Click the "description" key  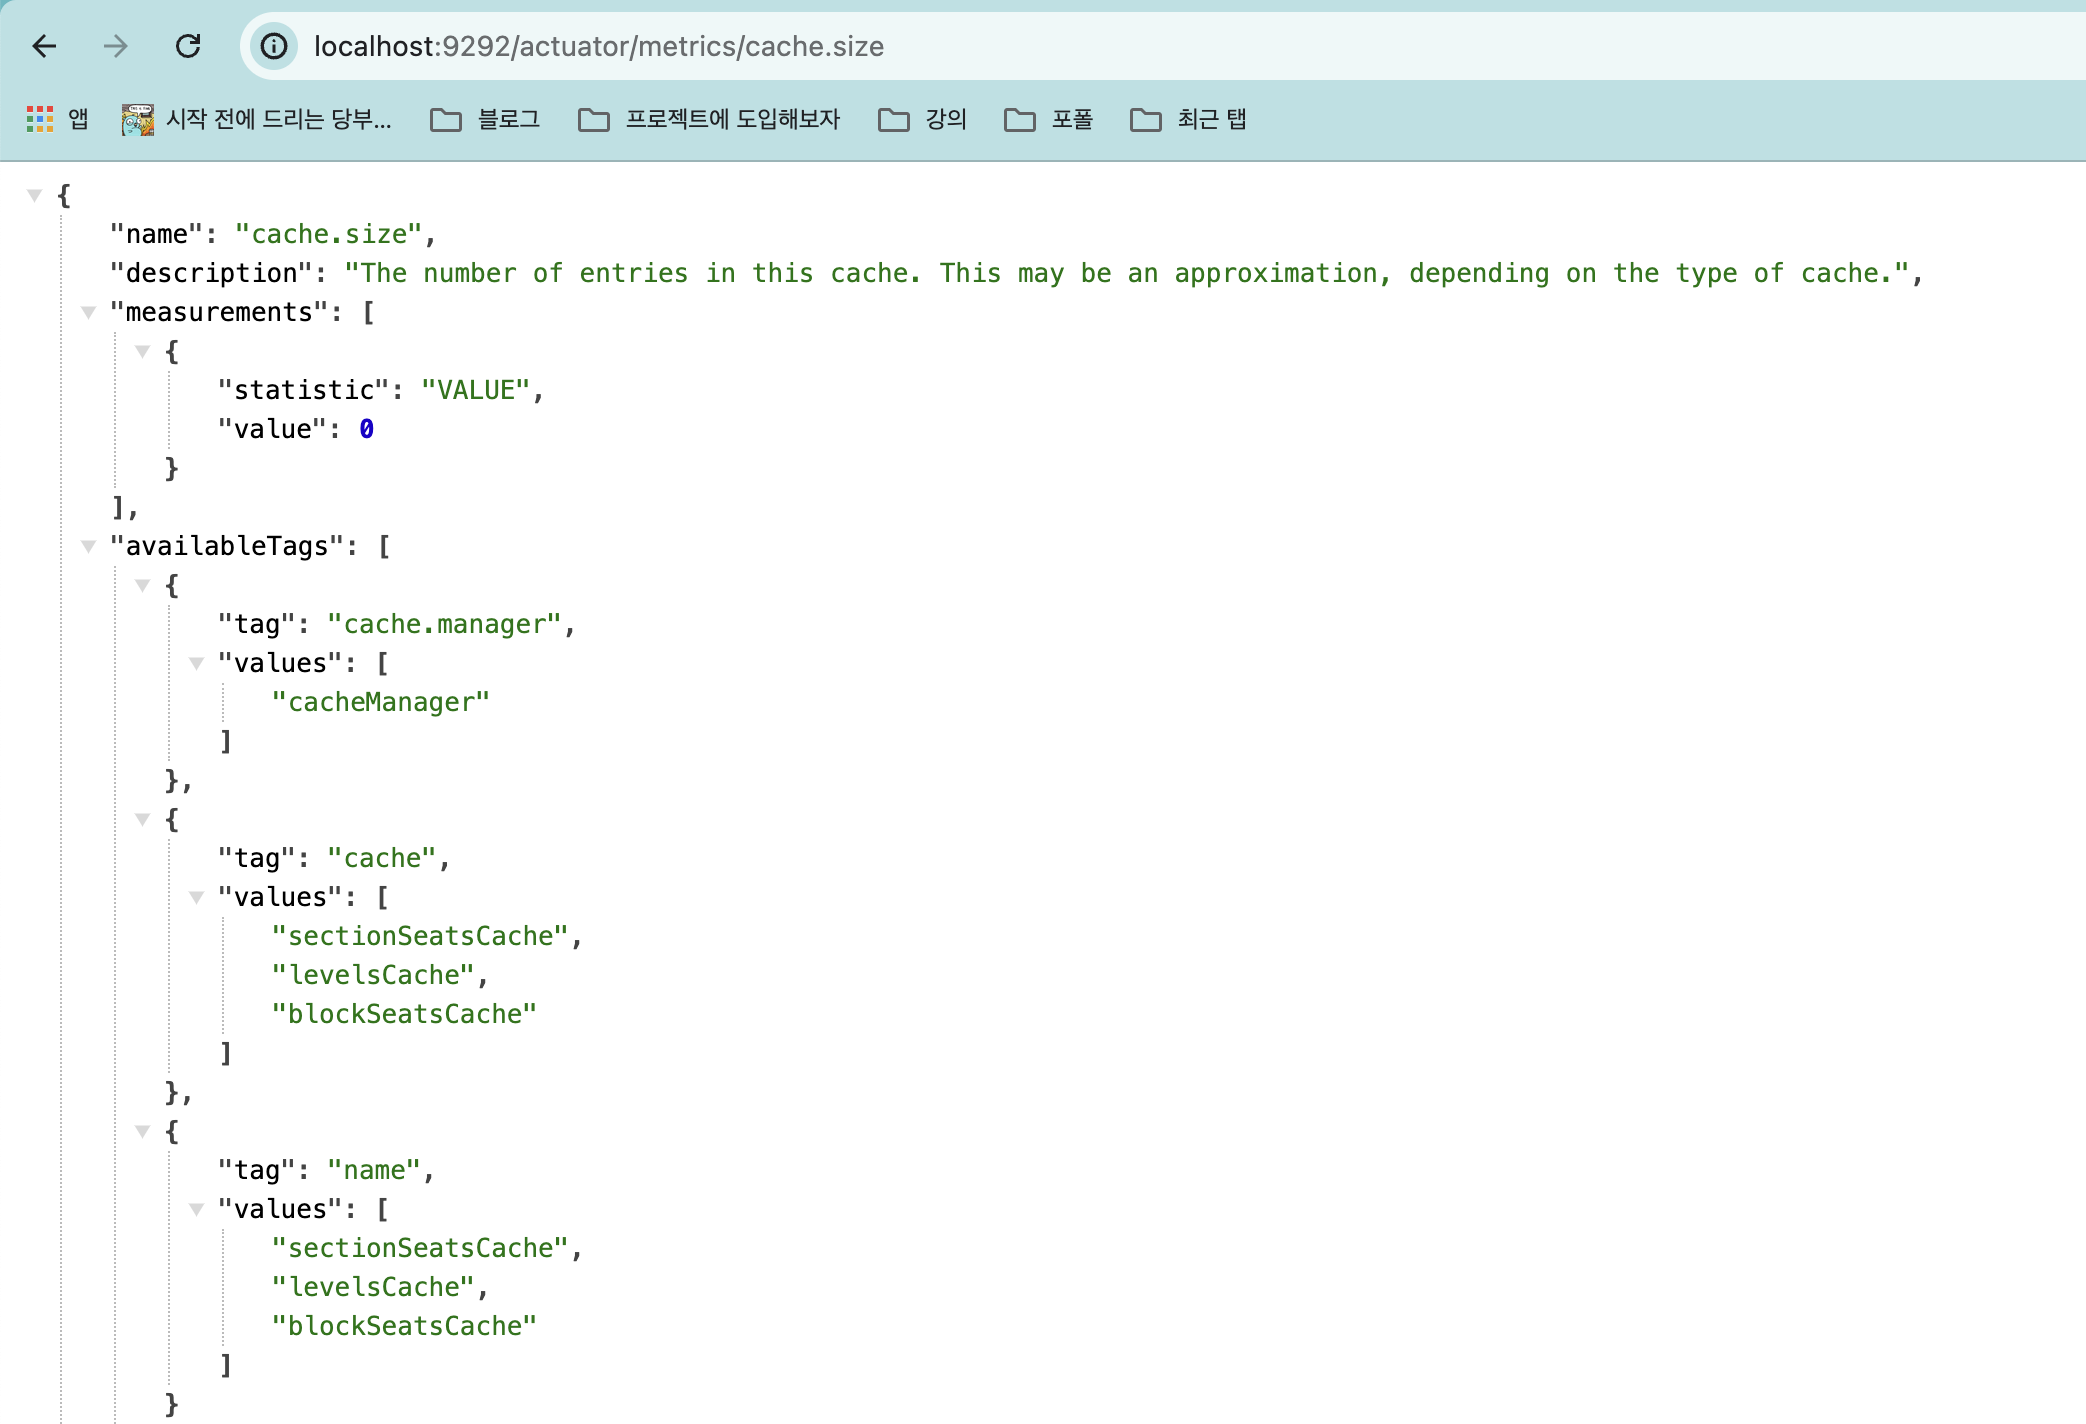tap(212, 273)
